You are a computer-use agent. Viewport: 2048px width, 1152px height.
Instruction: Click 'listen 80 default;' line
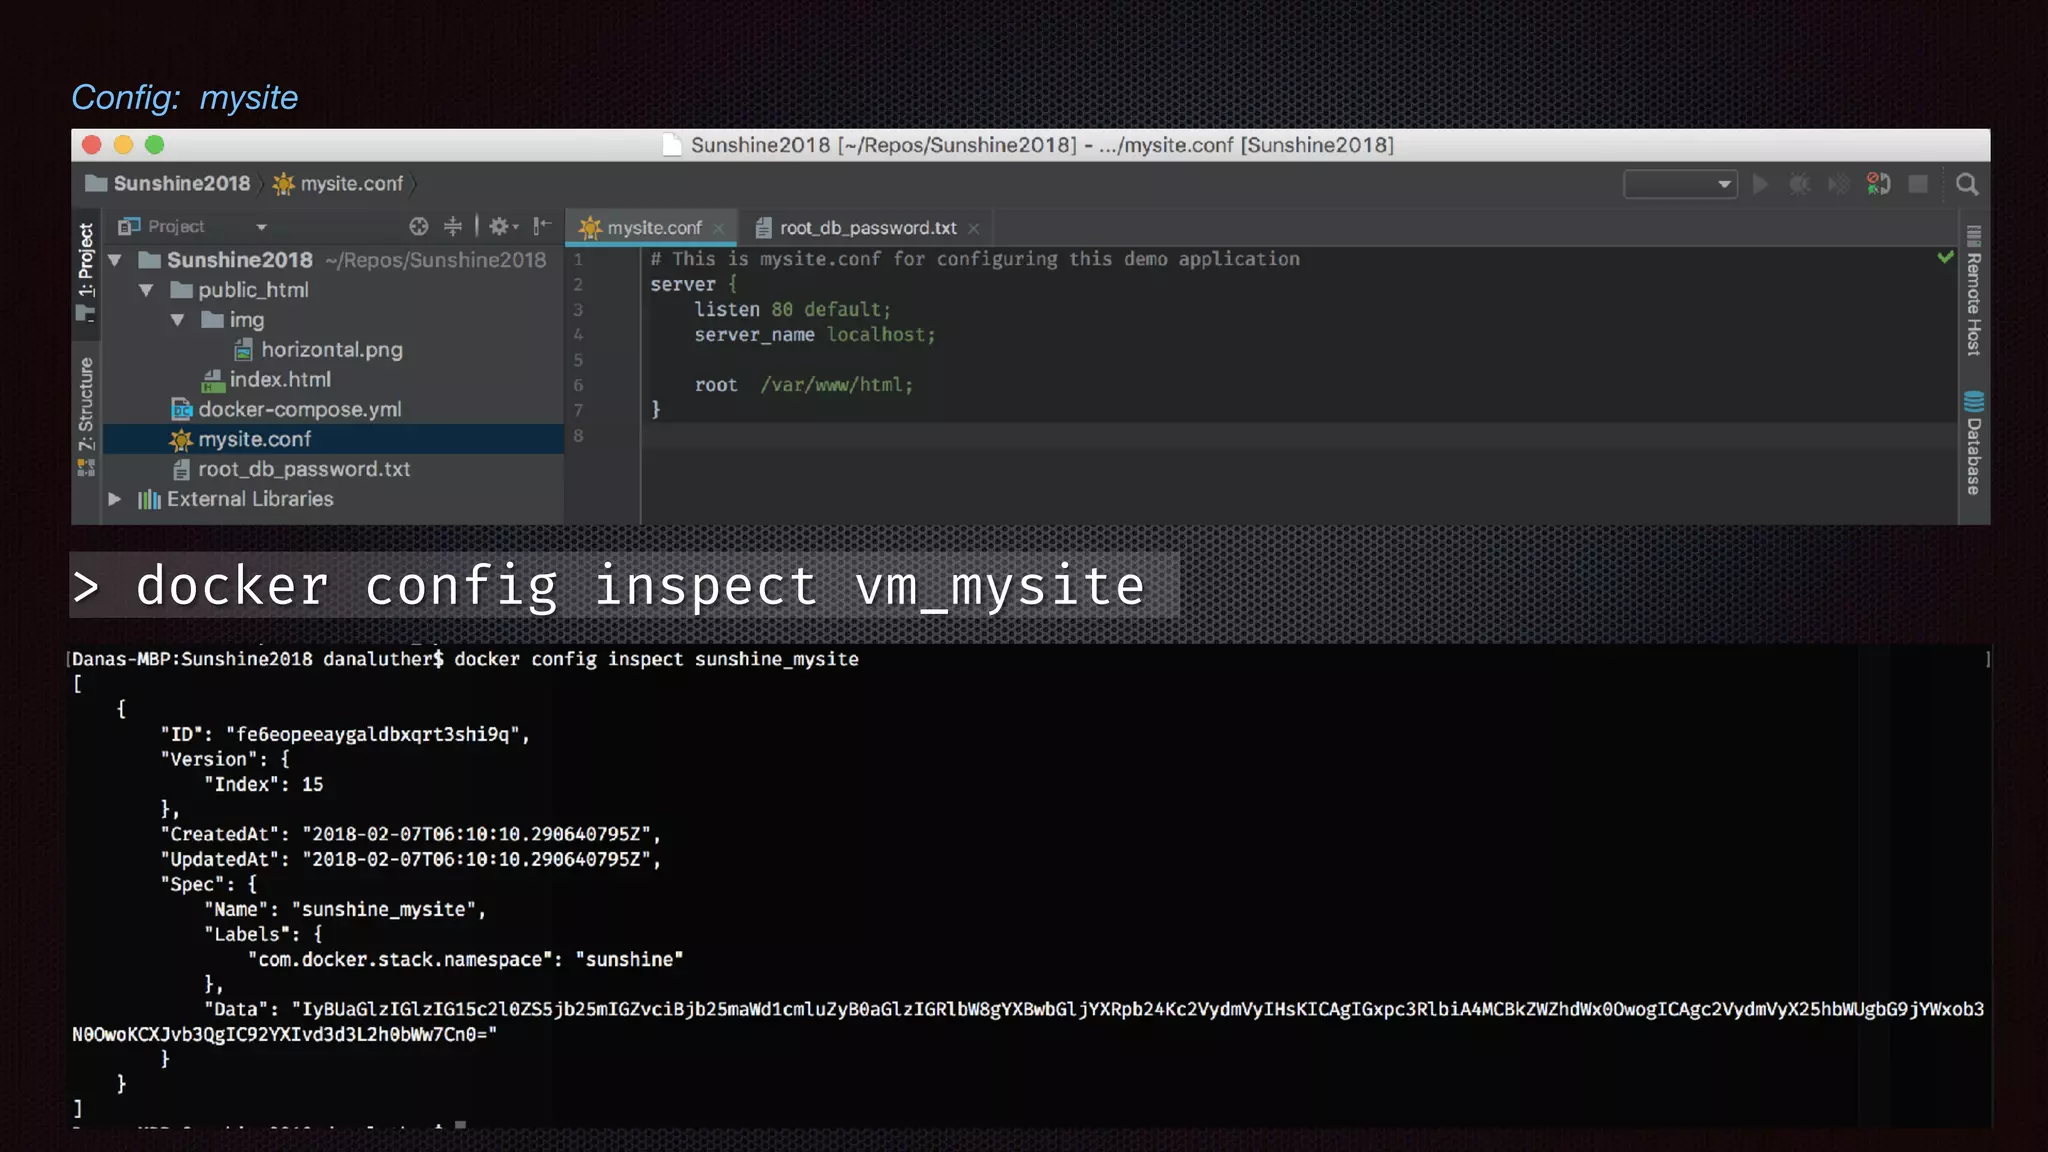tap(792, 310)
